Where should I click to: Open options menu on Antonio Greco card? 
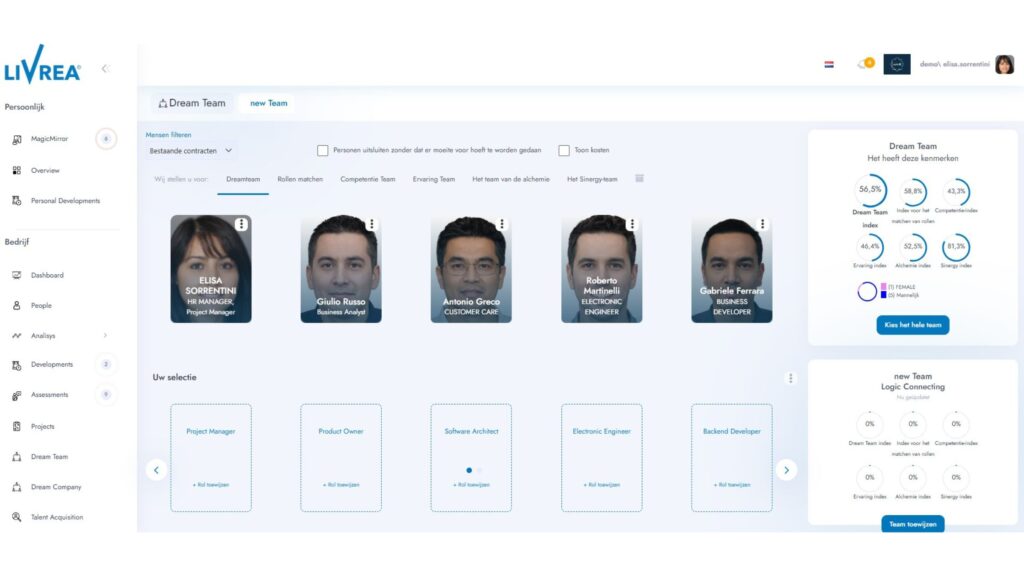click(502, 224)
